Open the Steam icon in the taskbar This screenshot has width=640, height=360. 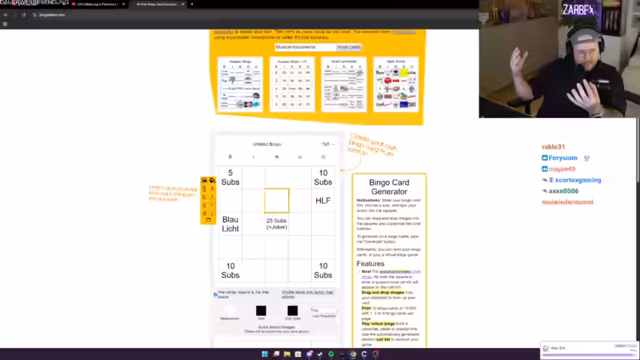click(x=320, y=354)
